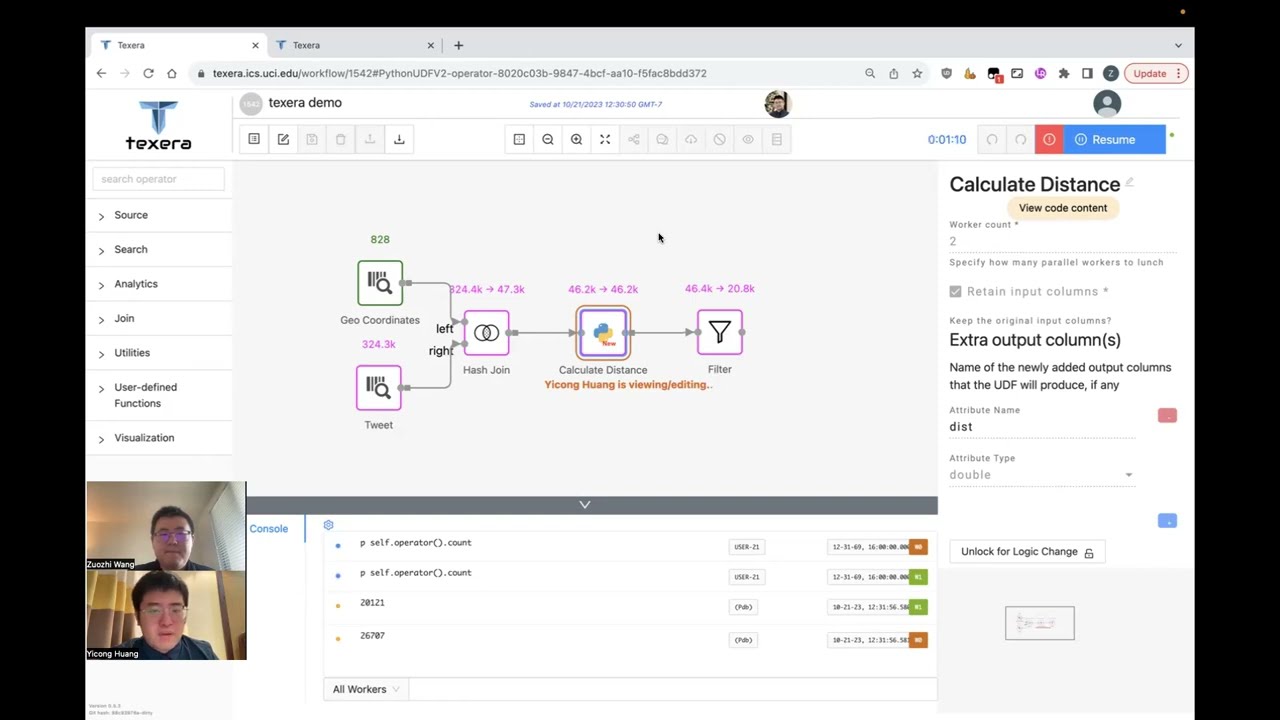
Task: Click the view result eye icon
Action: [x=748, y=139]
